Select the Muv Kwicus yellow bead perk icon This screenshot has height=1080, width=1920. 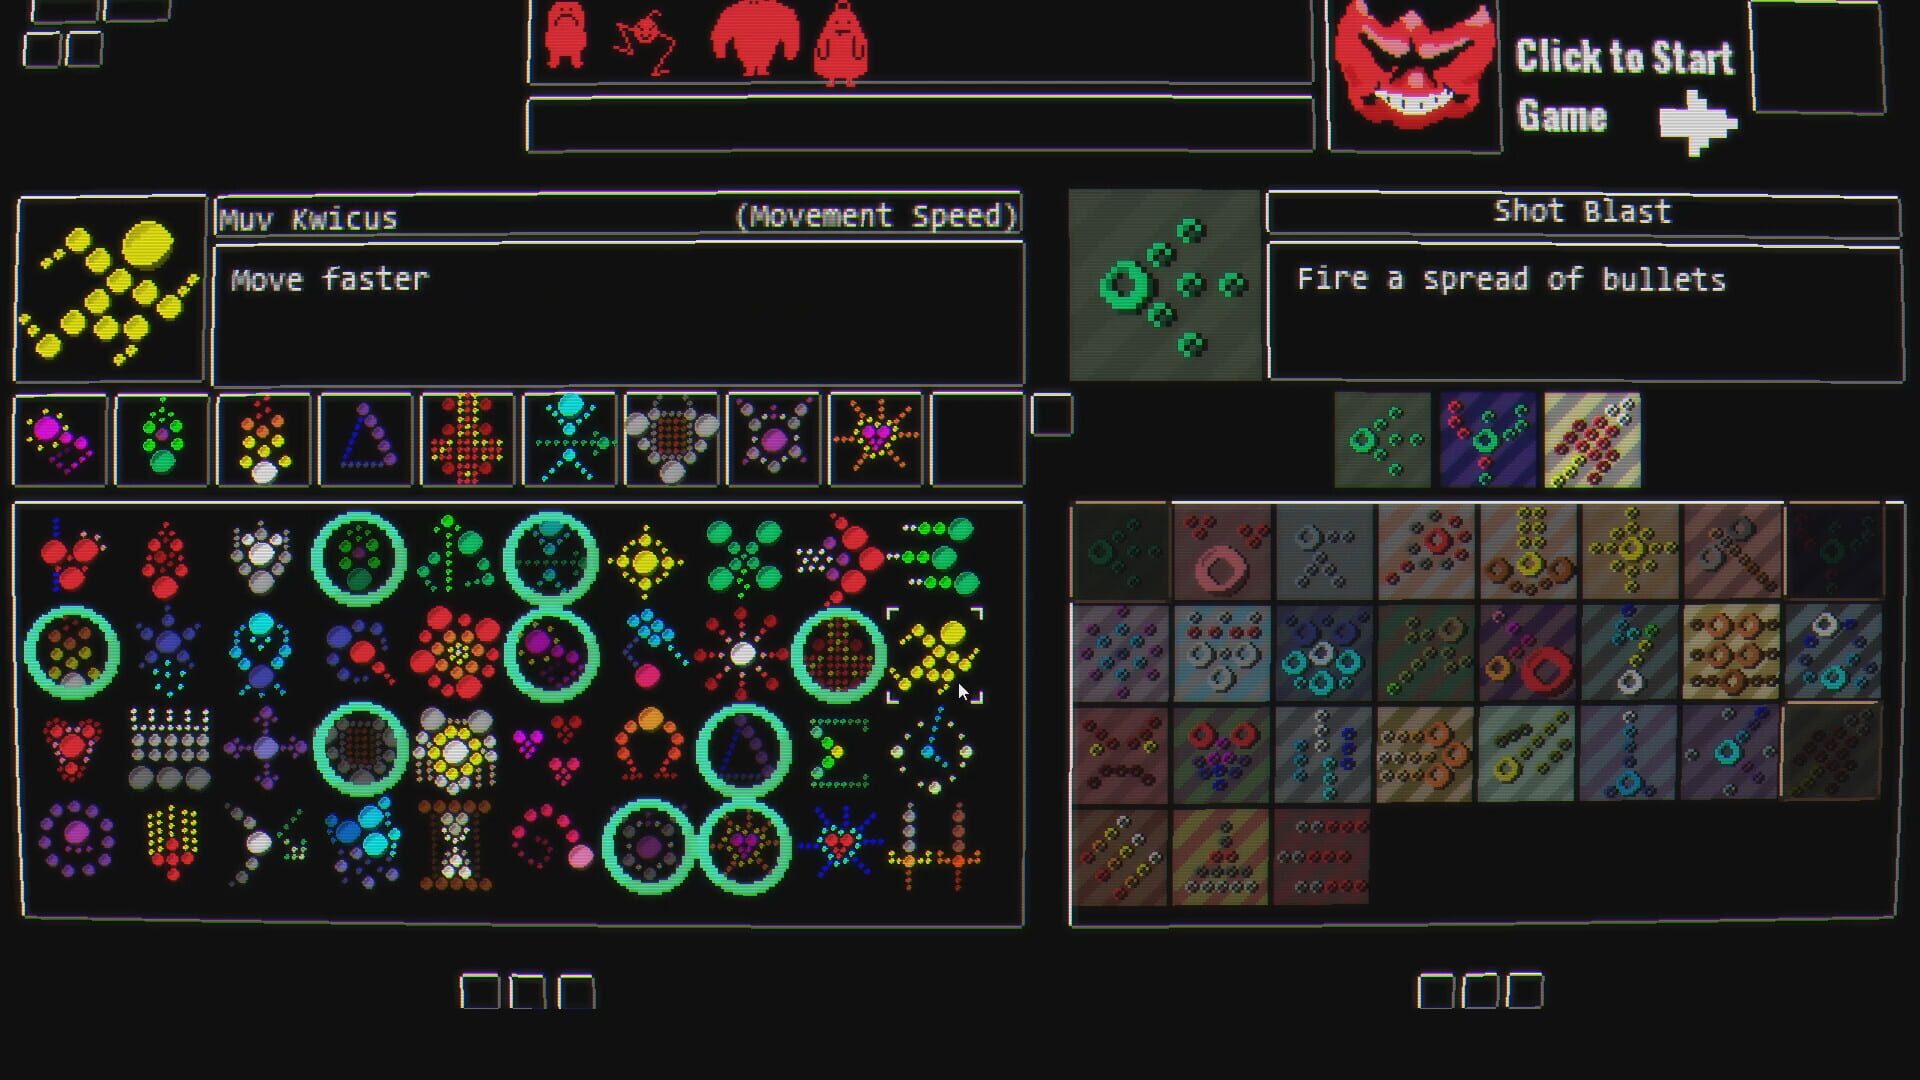pyautogui.click(x=934, y=655)
